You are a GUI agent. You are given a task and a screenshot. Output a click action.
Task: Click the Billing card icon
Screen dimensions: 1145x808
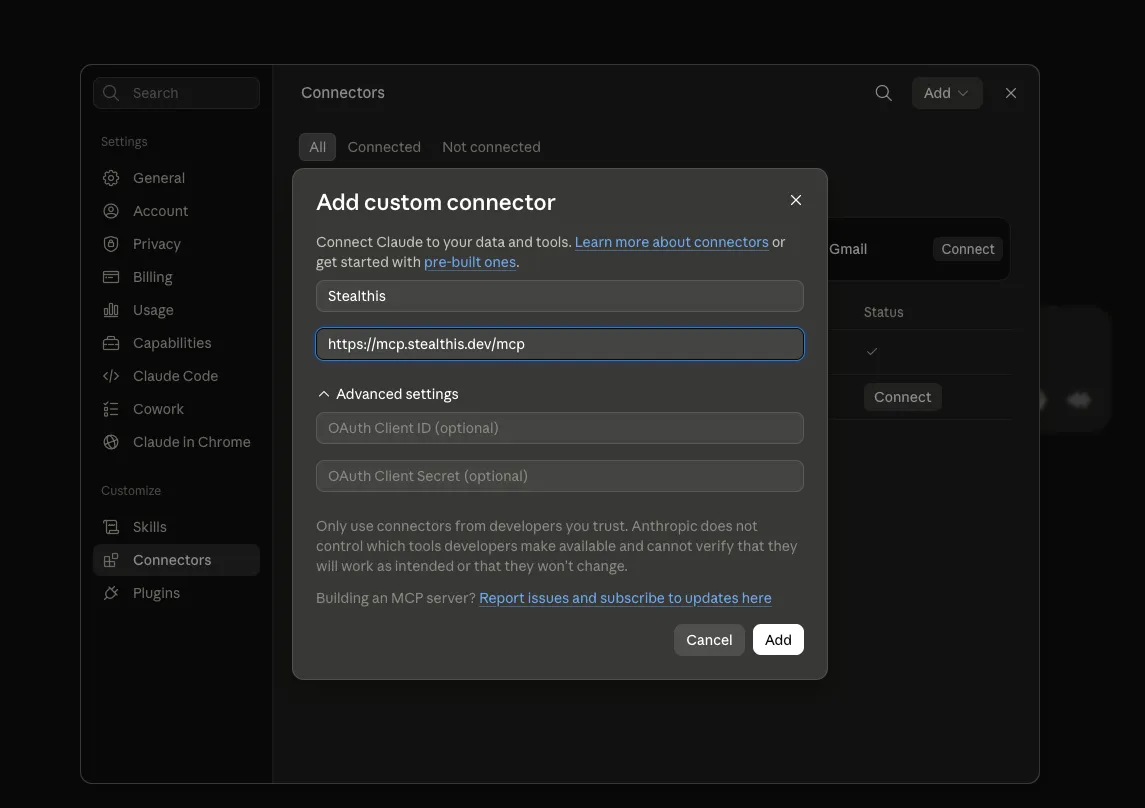click(x=111, y=277)
